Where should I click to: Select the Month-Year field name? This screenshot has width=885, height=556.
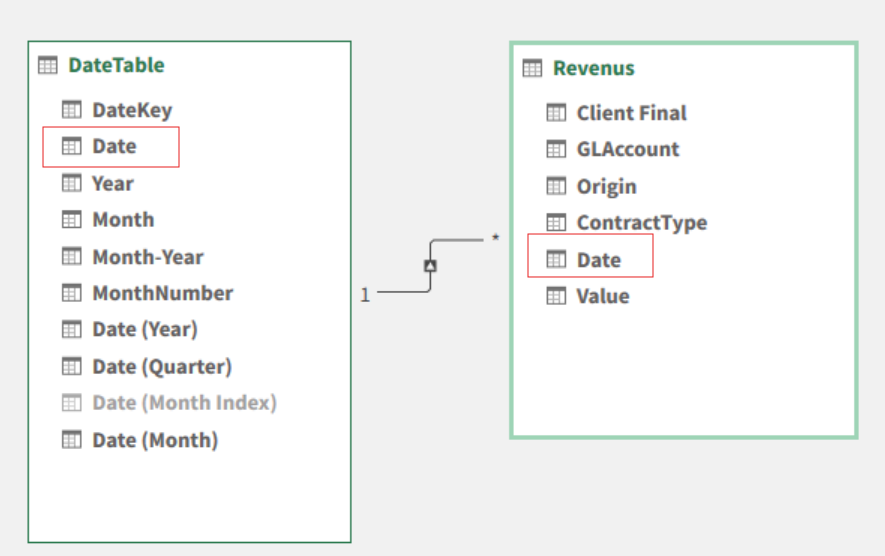(148, 257)
